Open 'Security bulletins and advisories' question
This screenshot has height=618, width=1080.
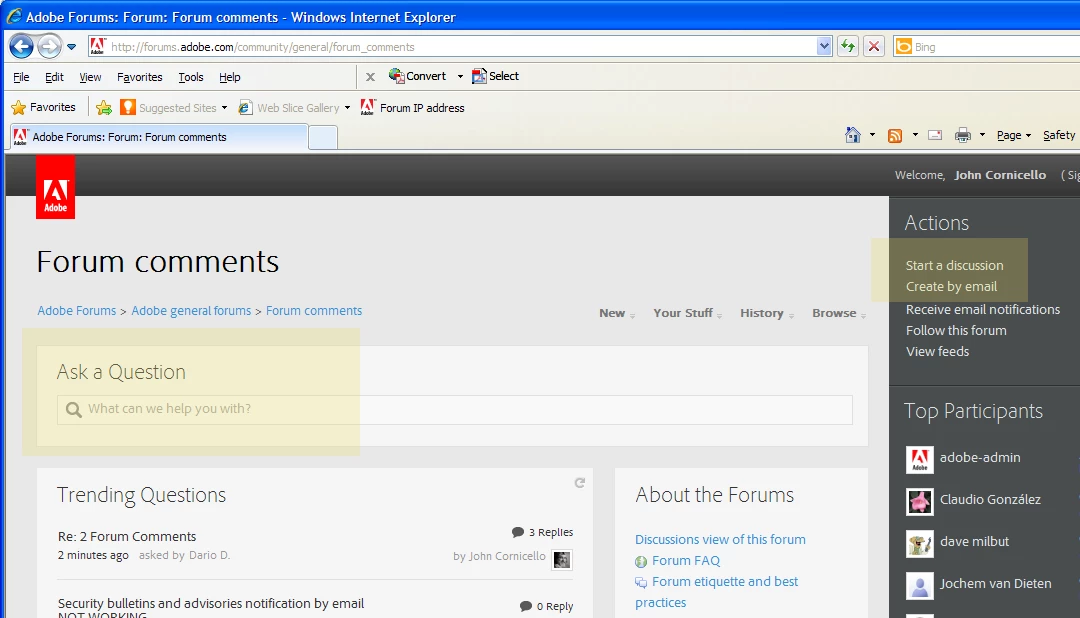(211, 607)
